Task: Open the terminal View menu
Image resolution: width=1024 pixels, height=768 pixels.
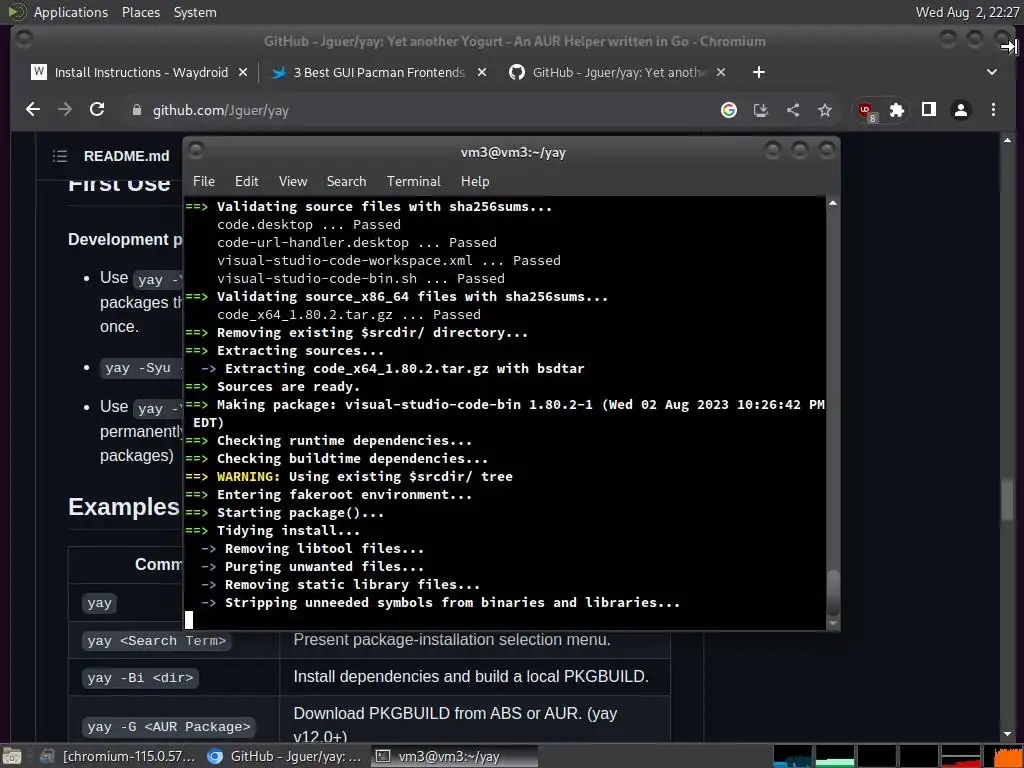Action: pyautogui.click(x=293, y=181)
